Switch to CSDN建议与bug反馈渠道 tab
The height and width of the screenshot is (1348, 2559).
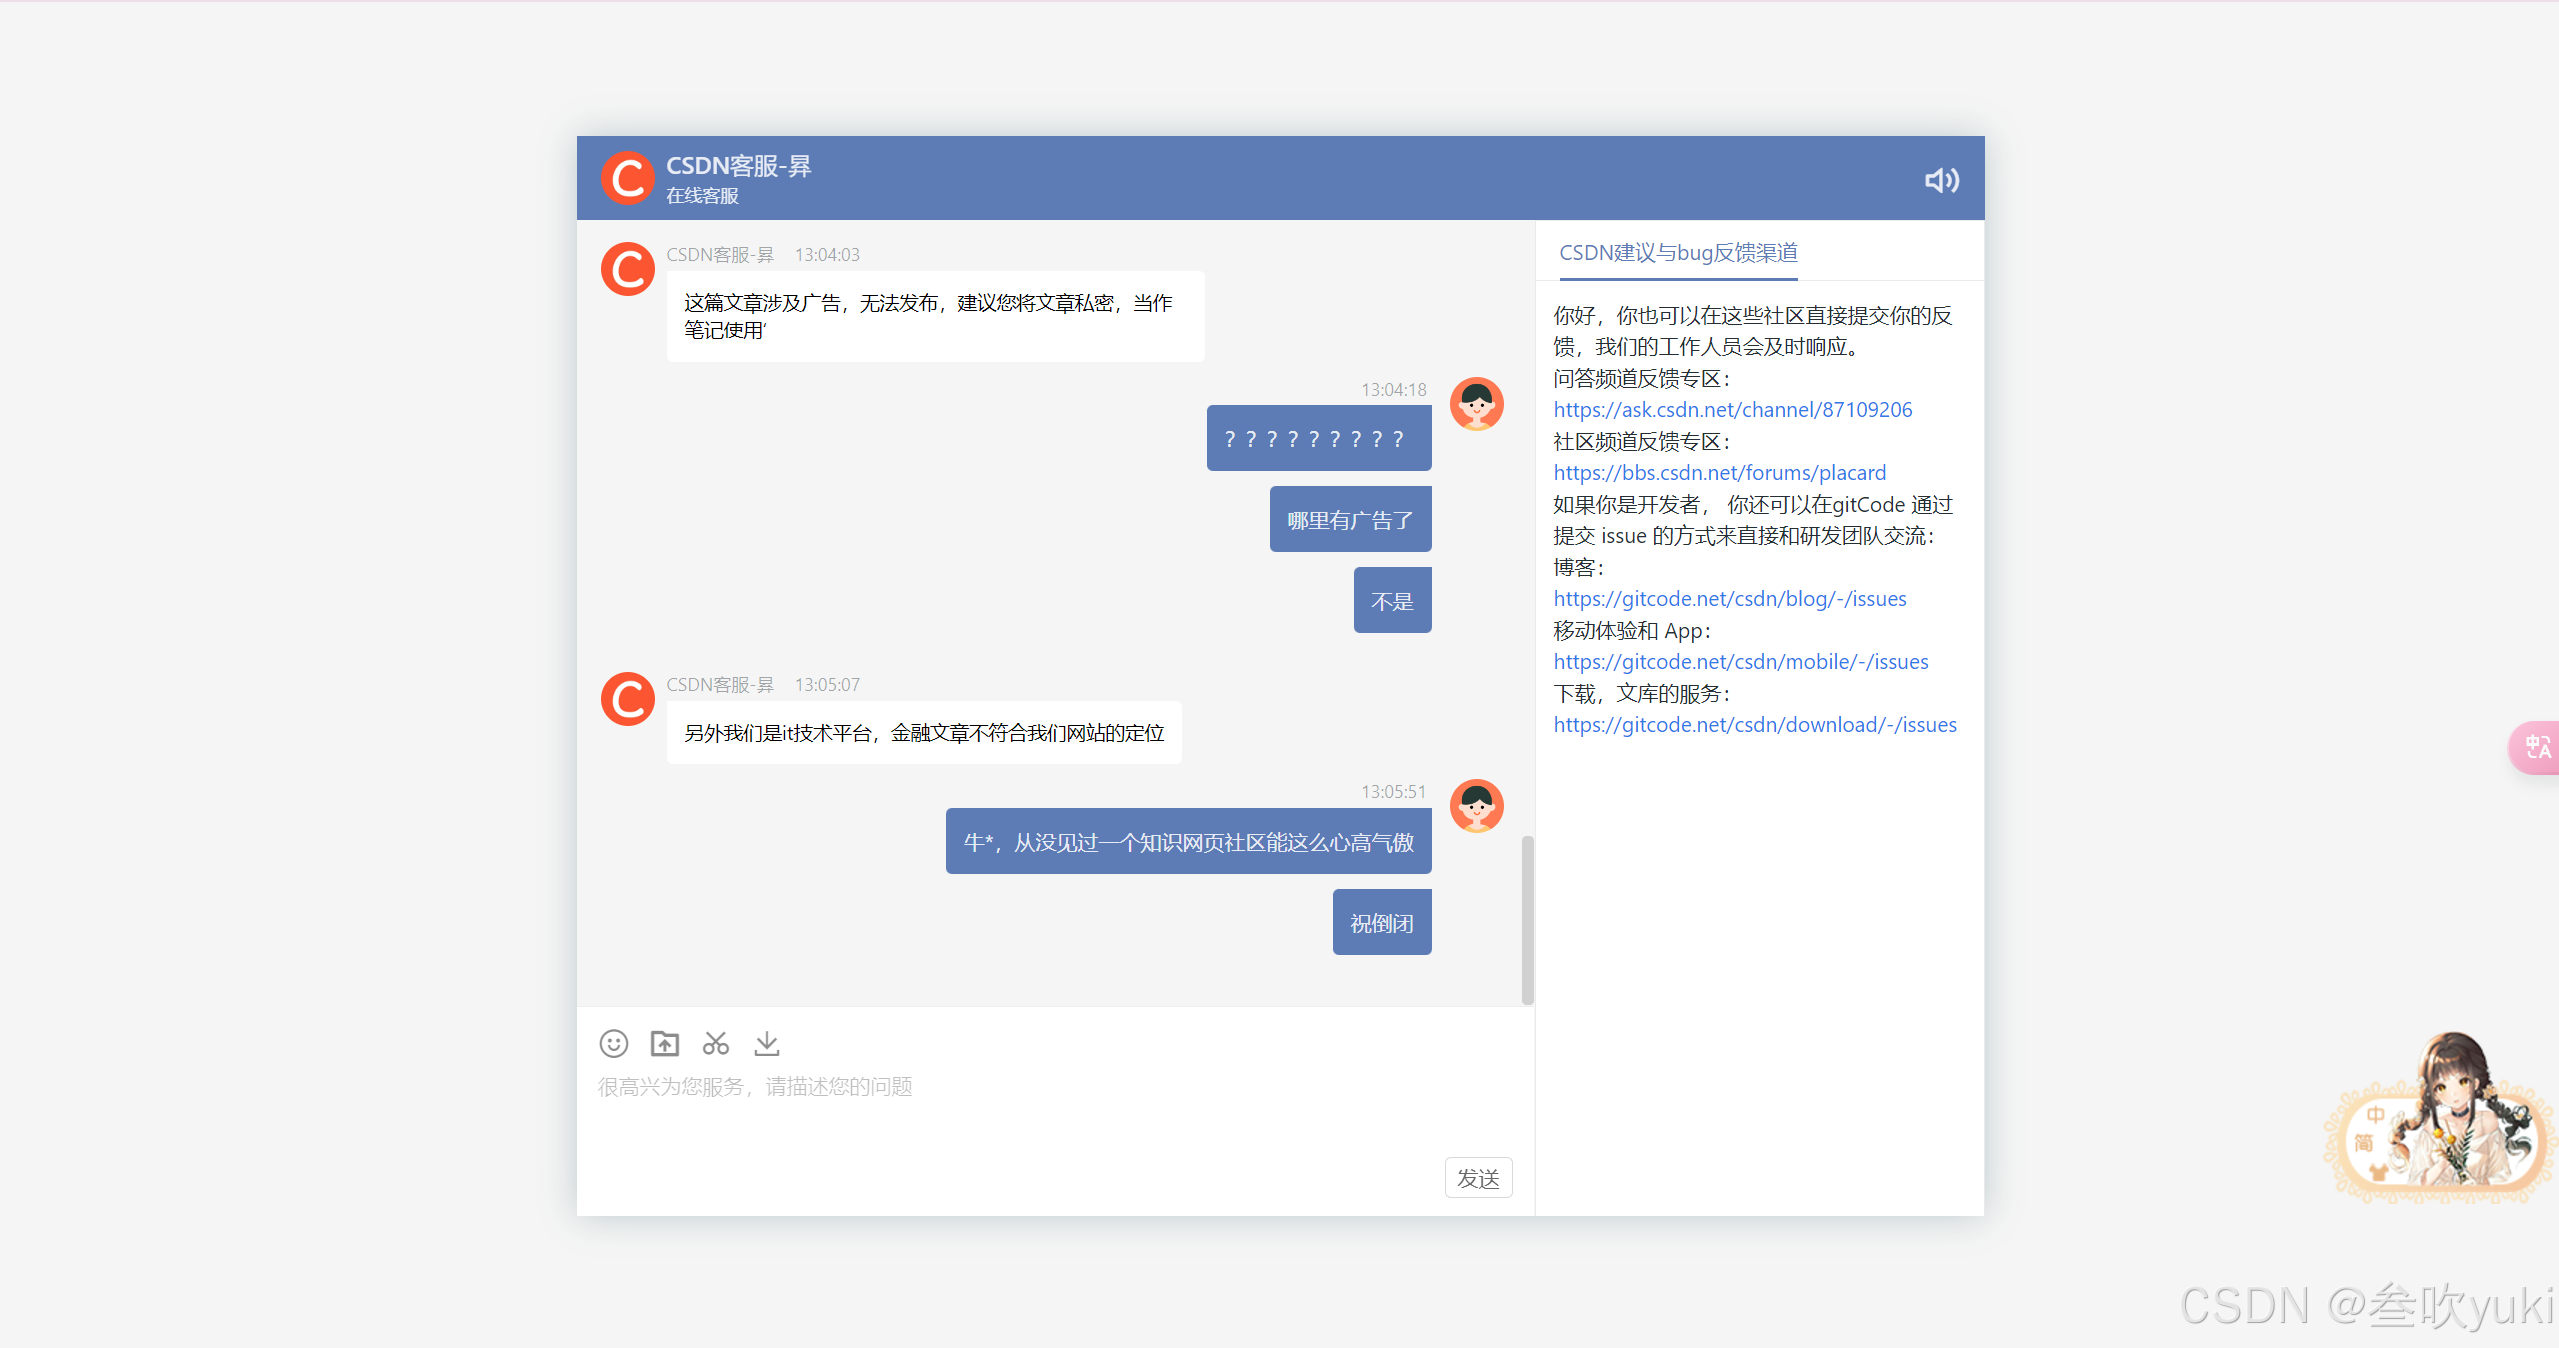pos(1678,253)
